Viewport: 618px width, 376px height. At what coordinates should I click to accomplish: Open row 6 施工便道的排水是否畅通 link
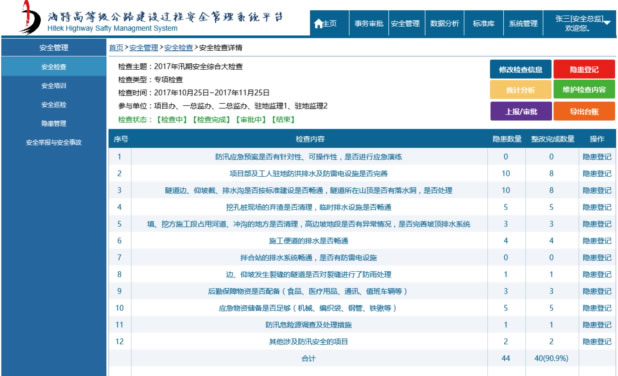[309, 241]
